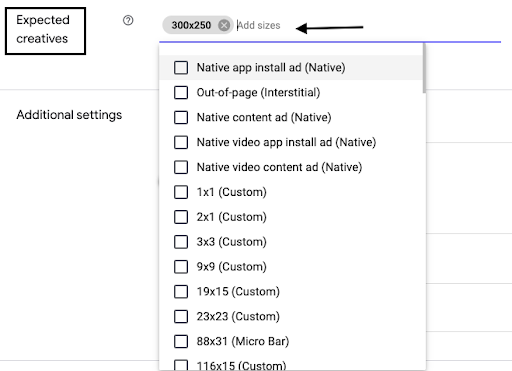Enable Native video app install ad checkbox
The image size is (512, 371).
click(181, 142)
